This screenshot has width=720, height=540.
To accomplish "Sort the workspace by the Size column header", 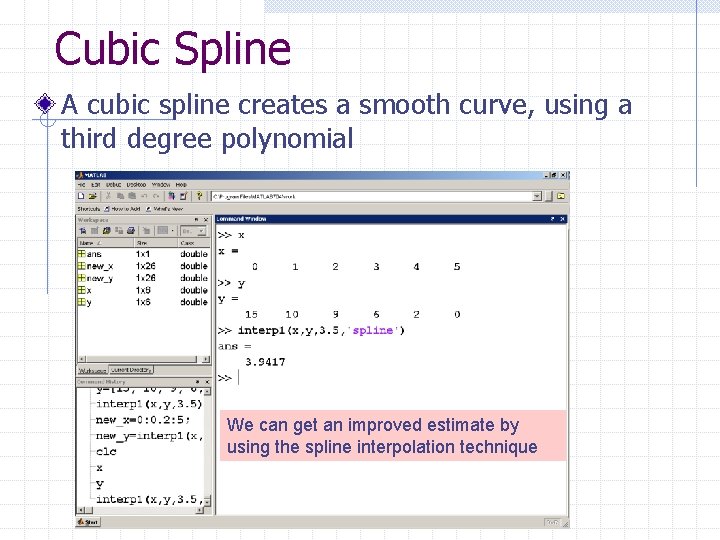I will (x=155, y=242).
